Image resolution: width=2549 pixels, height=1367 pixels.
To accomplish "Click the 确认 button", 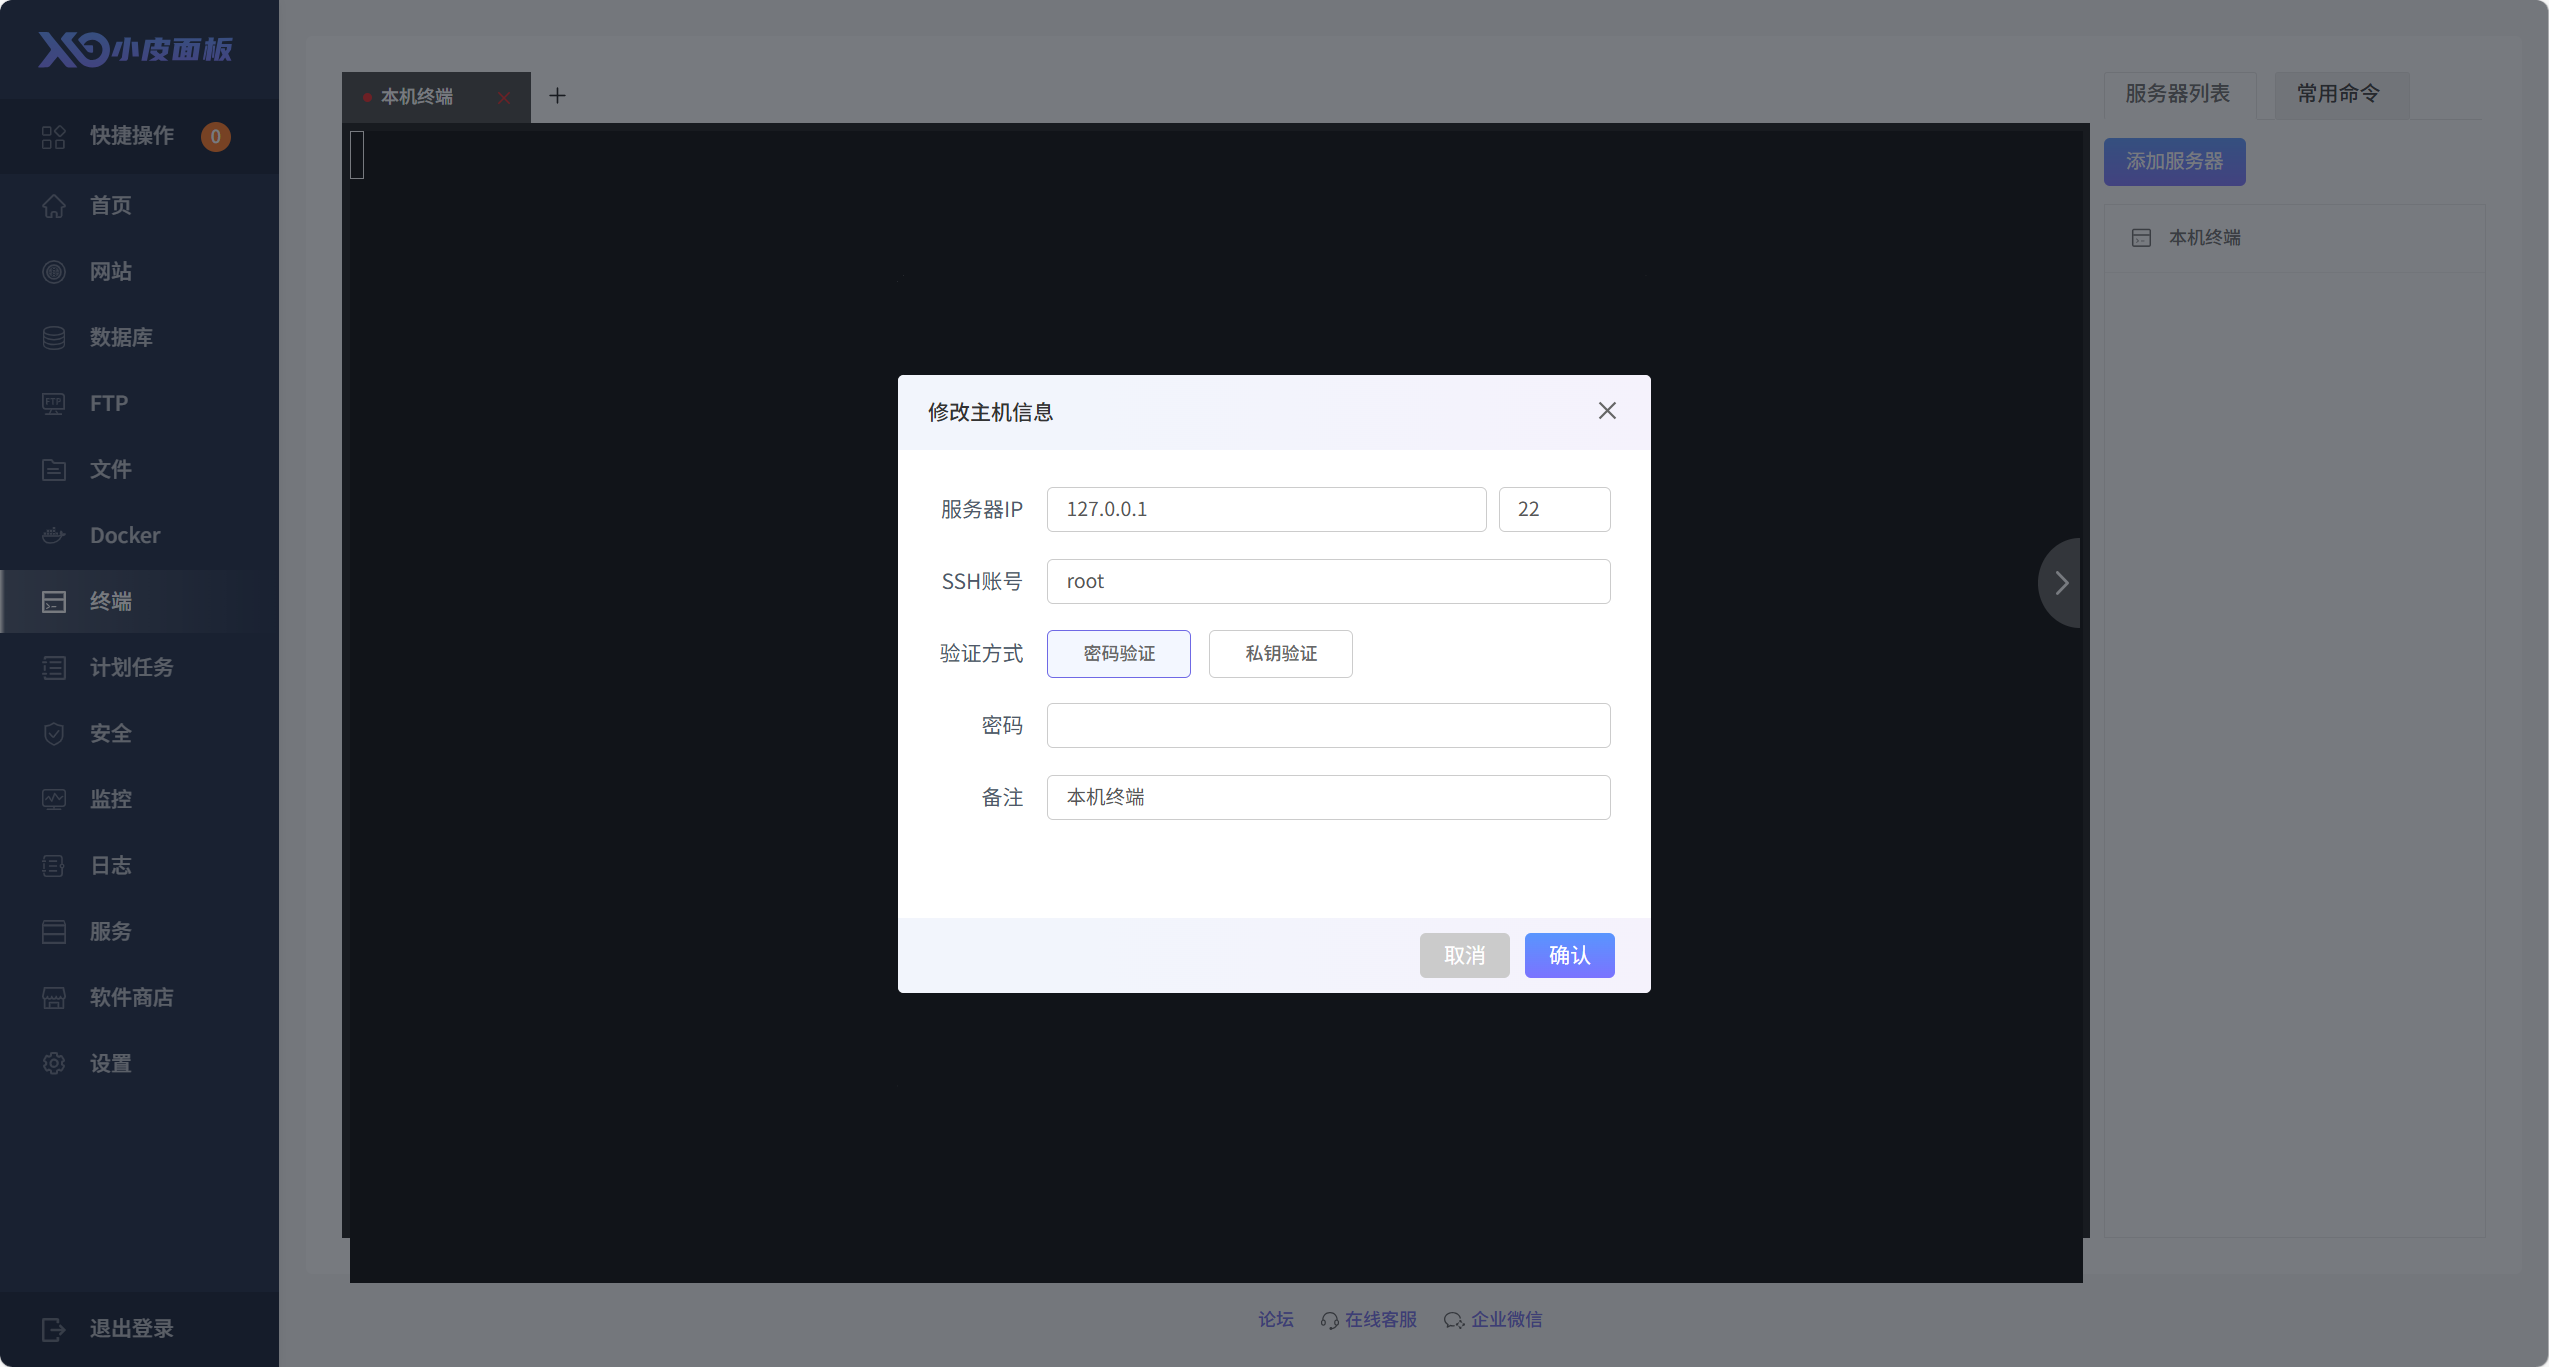I will pyautogui.click(x=1568, y=955).
